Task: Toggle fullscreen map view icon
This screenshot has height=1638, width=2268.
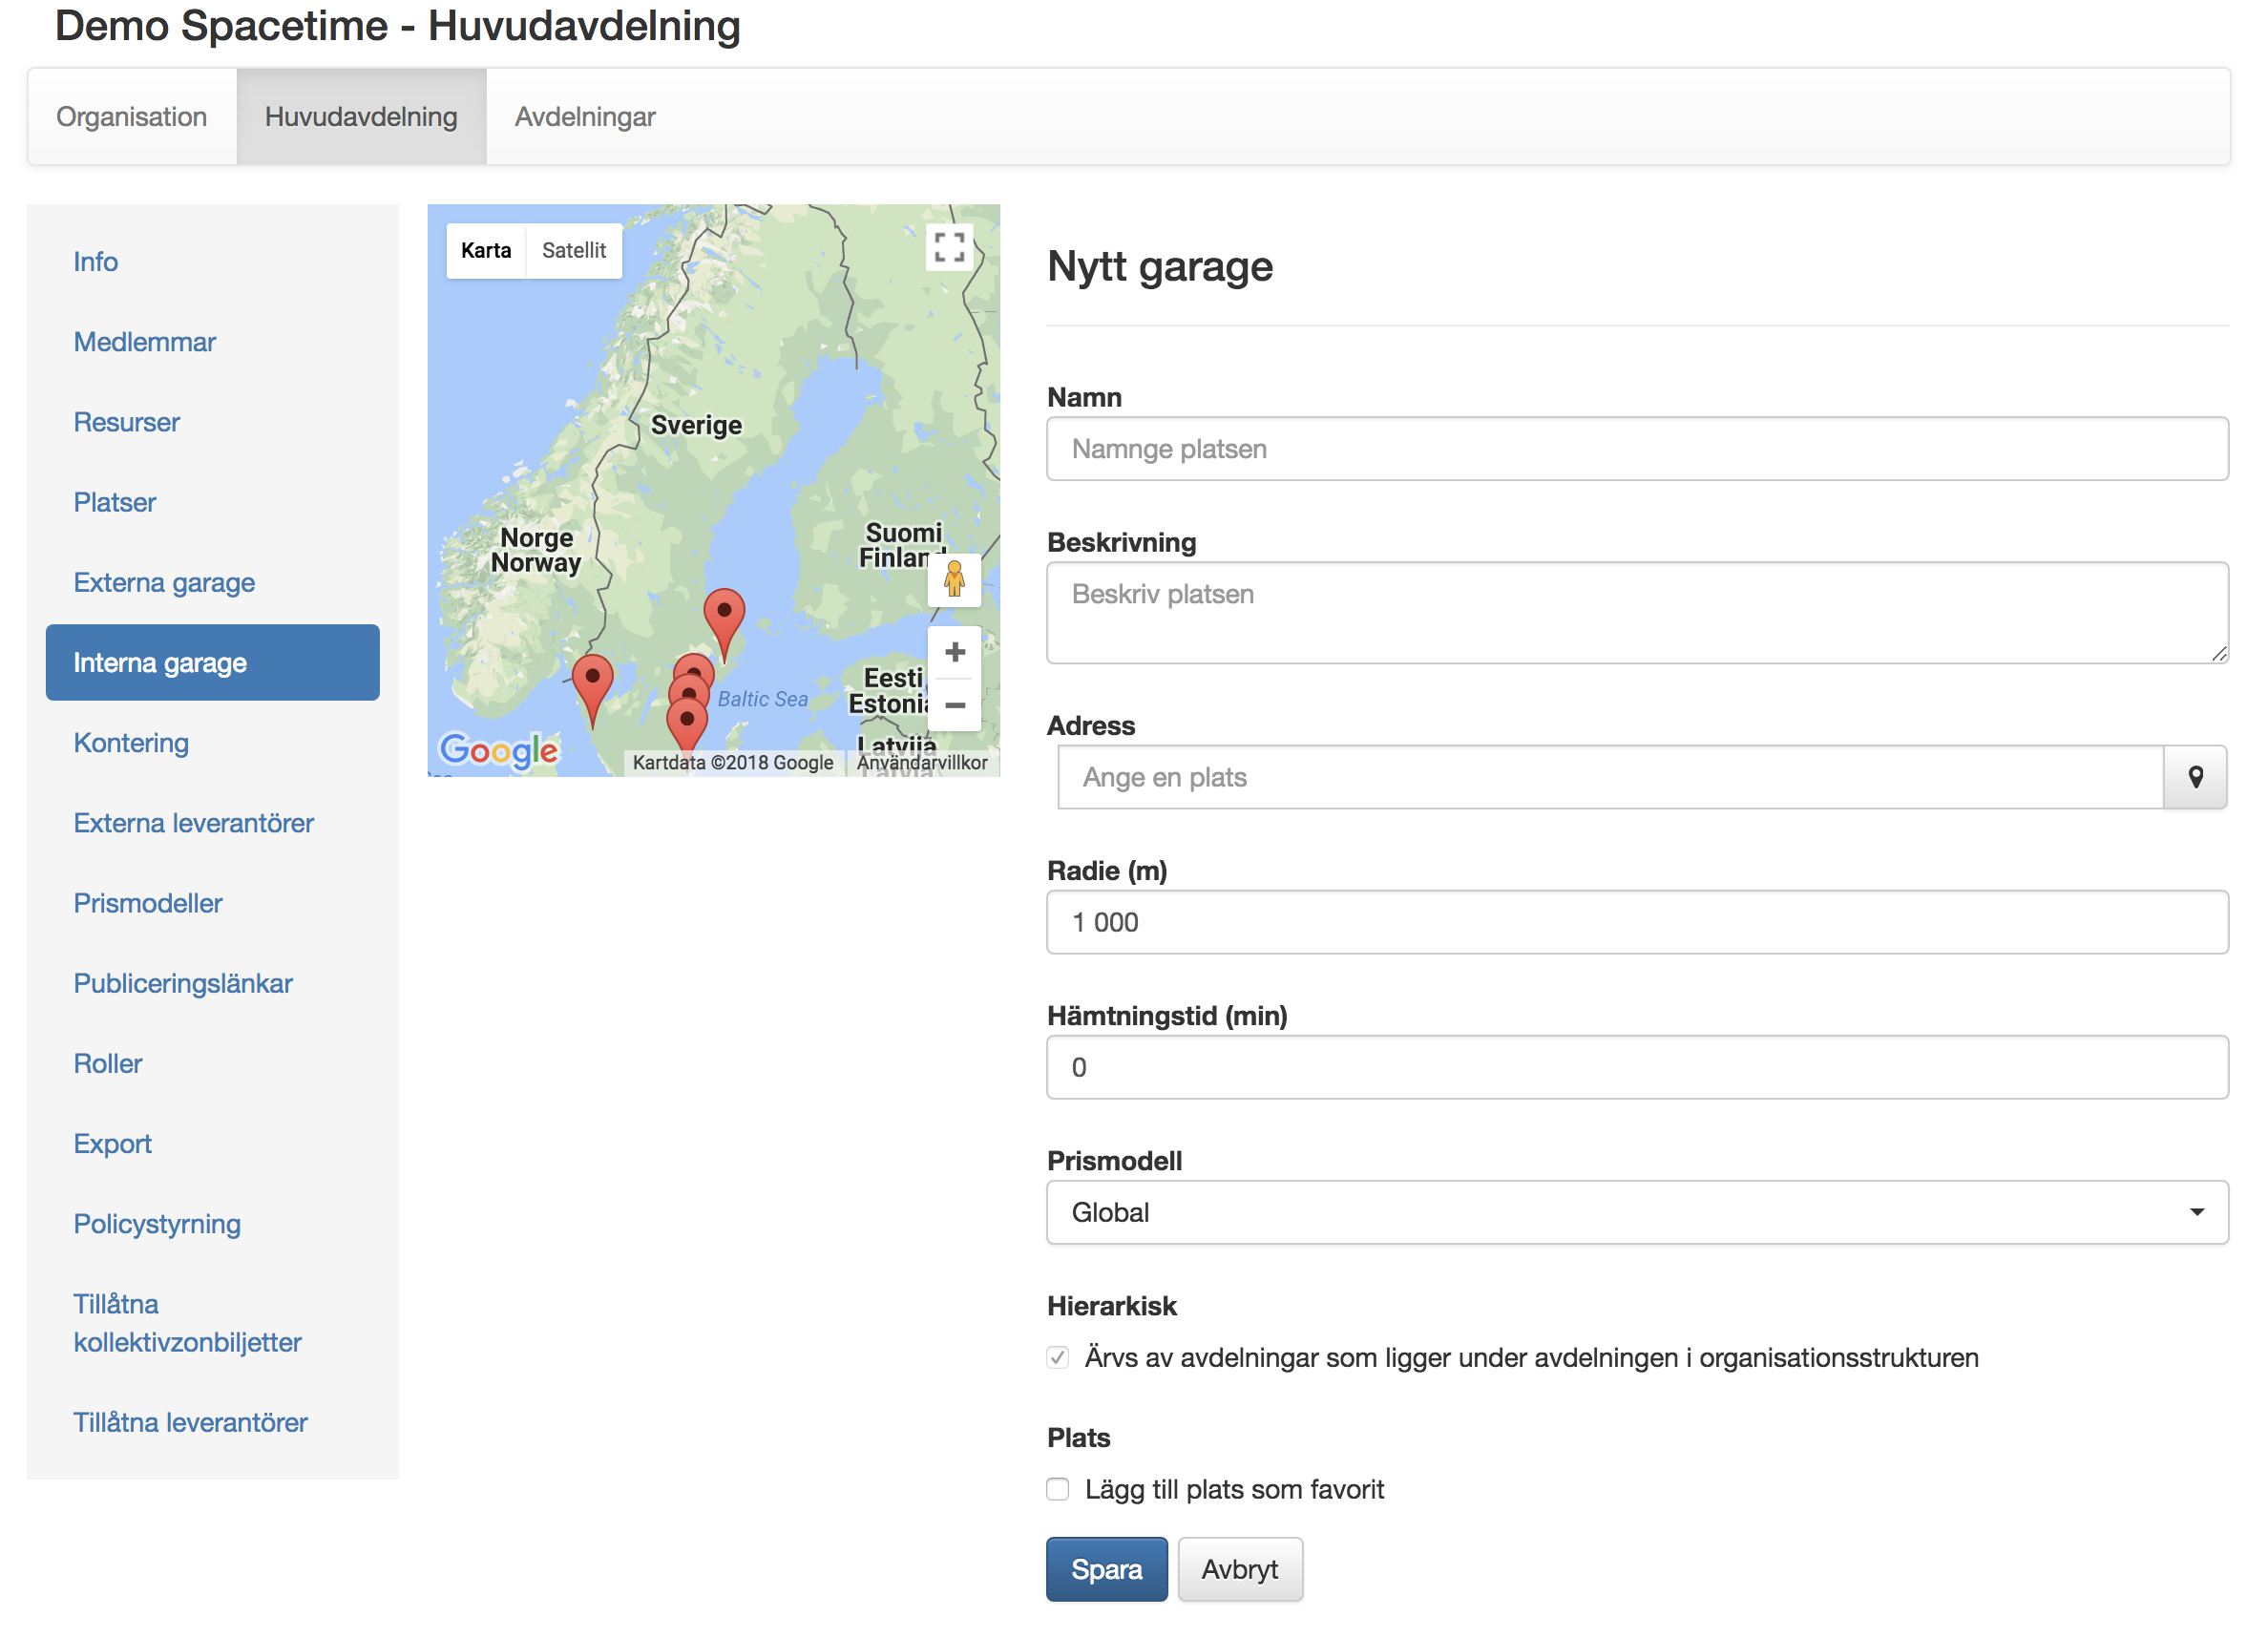Action: 948,247
